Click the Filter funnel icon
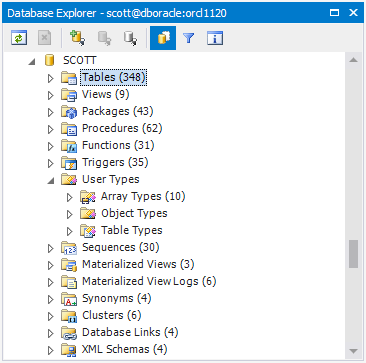The height and width of the screenshot is (363, 366). pyautogui.click(x=189, y=38)
